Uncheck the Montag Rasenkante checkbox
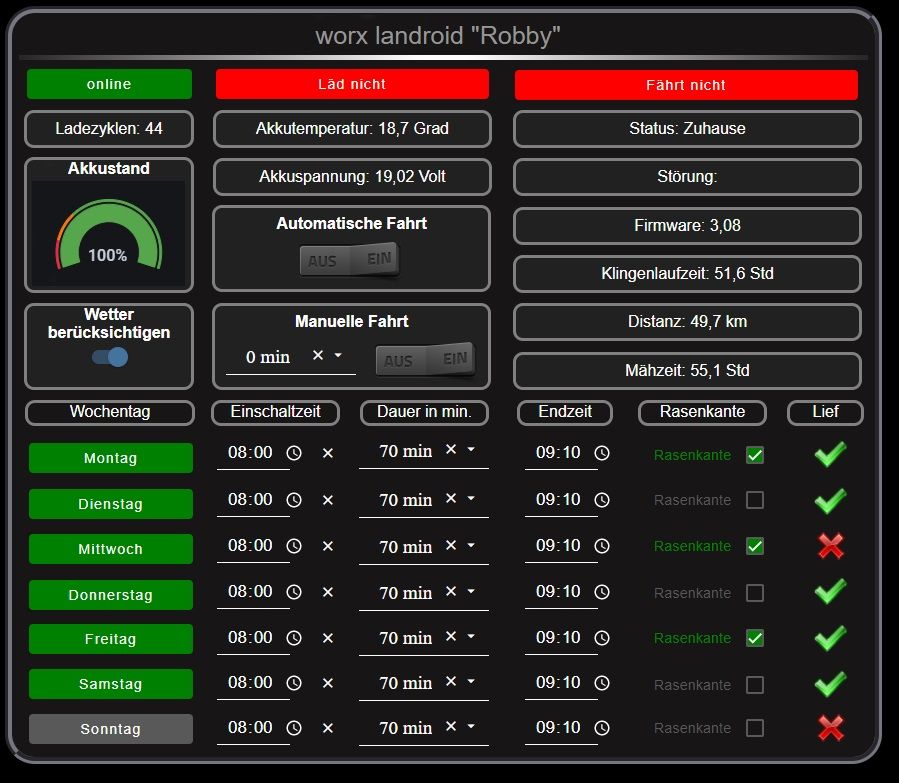Screen dimensions: 899x783 tap(755, 455)
